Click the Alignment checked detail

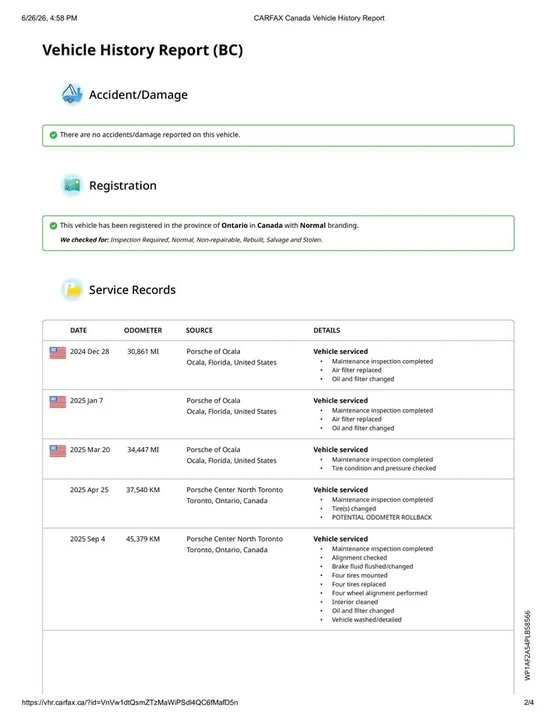click(359, 557)
